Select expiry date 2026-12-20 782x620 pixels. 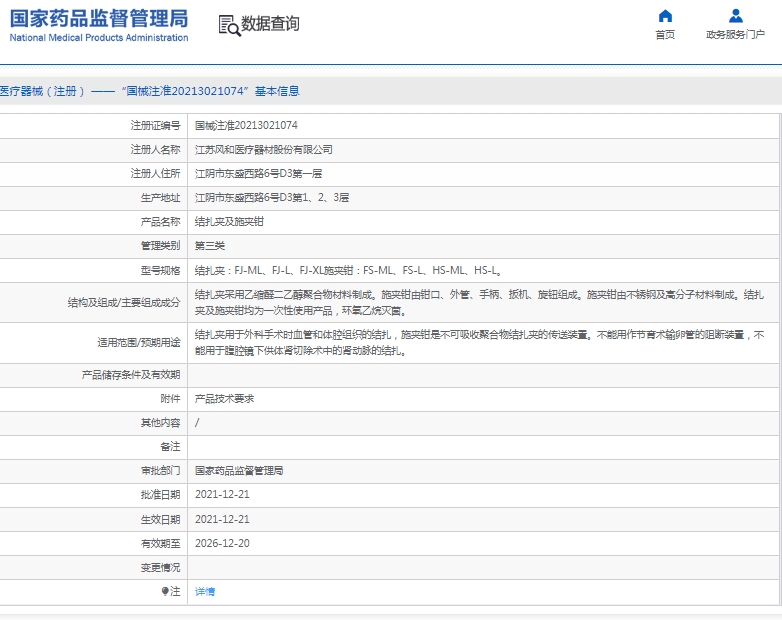click(x=222, y=543)
